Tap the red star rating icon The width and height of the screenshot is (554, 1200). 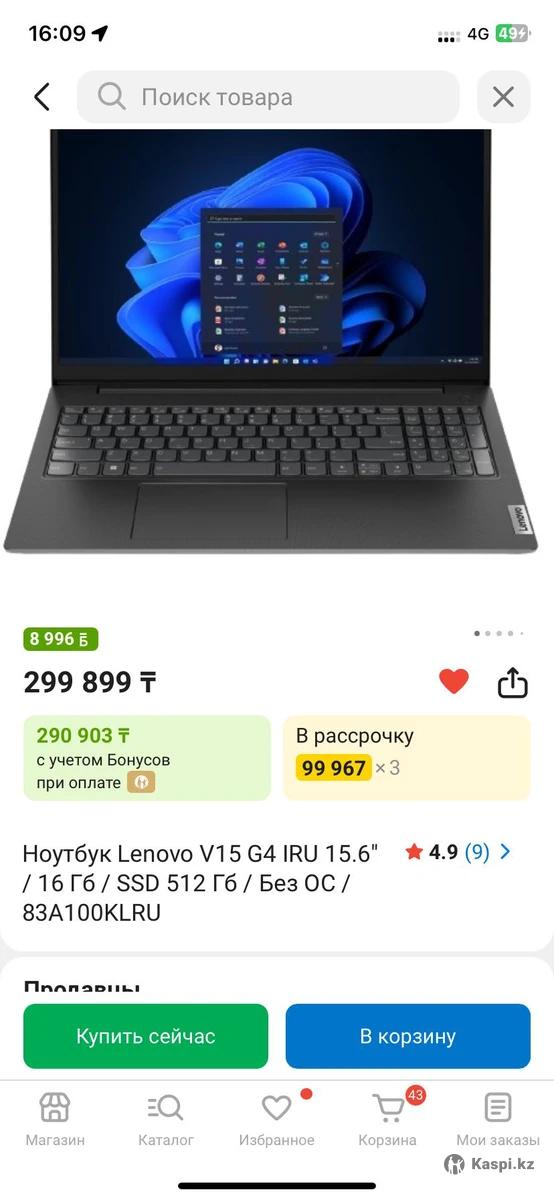pyautogui.click(x=414, y=852)
